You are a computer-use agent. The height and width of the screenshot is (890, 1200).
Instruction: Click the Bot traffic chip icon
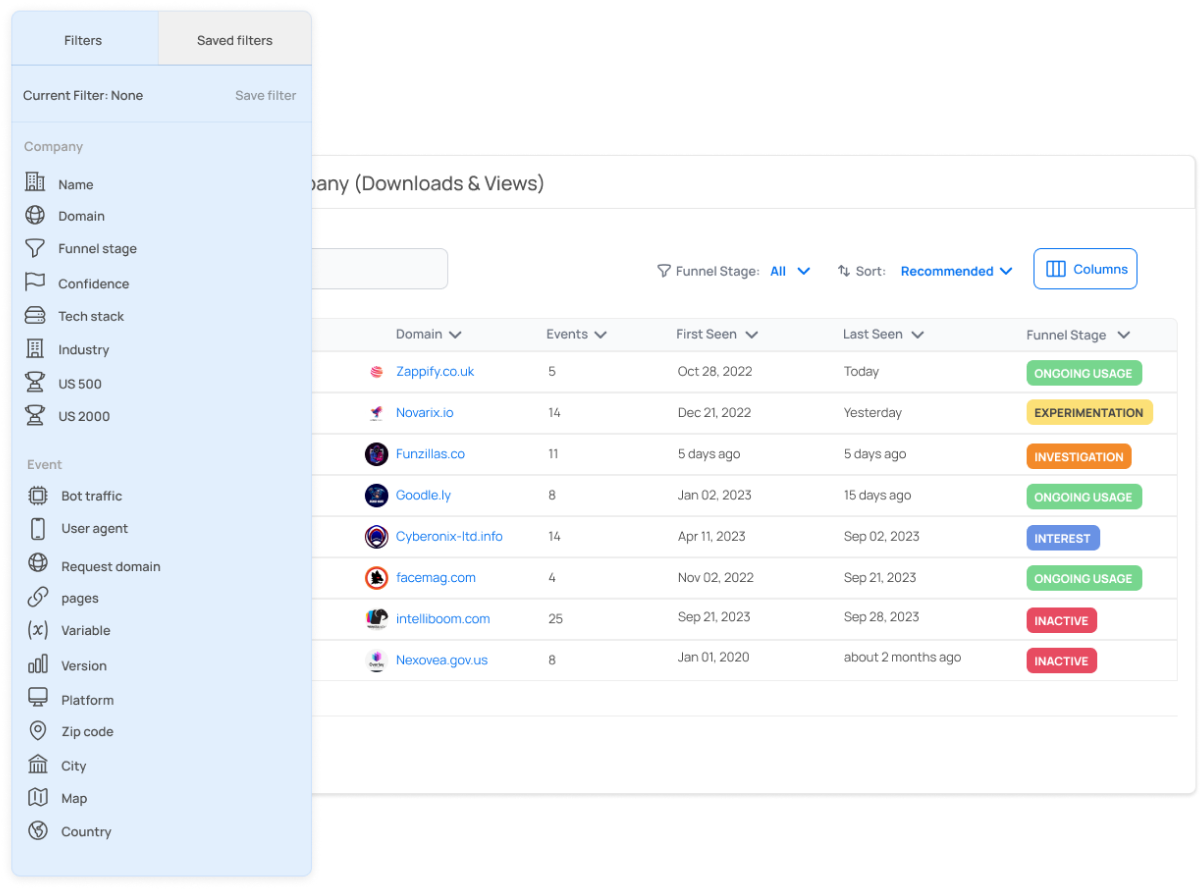pyautogui.click(x=38, y=495)
